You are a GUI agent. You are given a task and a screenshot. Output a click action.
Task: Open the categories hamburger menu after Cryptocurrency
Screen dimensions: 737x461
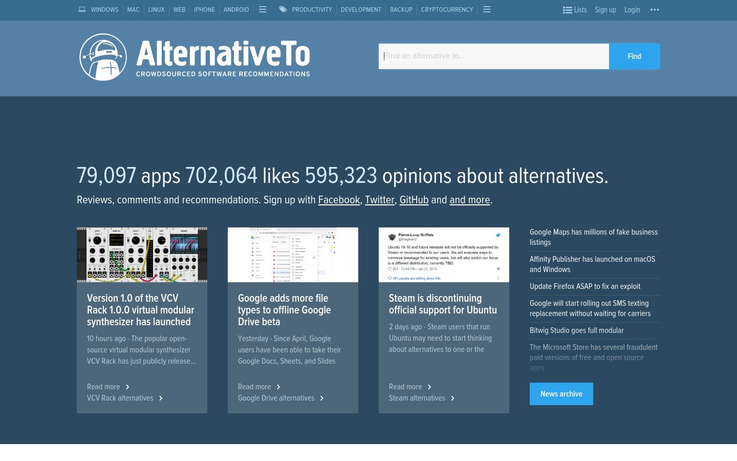(487, 9)
